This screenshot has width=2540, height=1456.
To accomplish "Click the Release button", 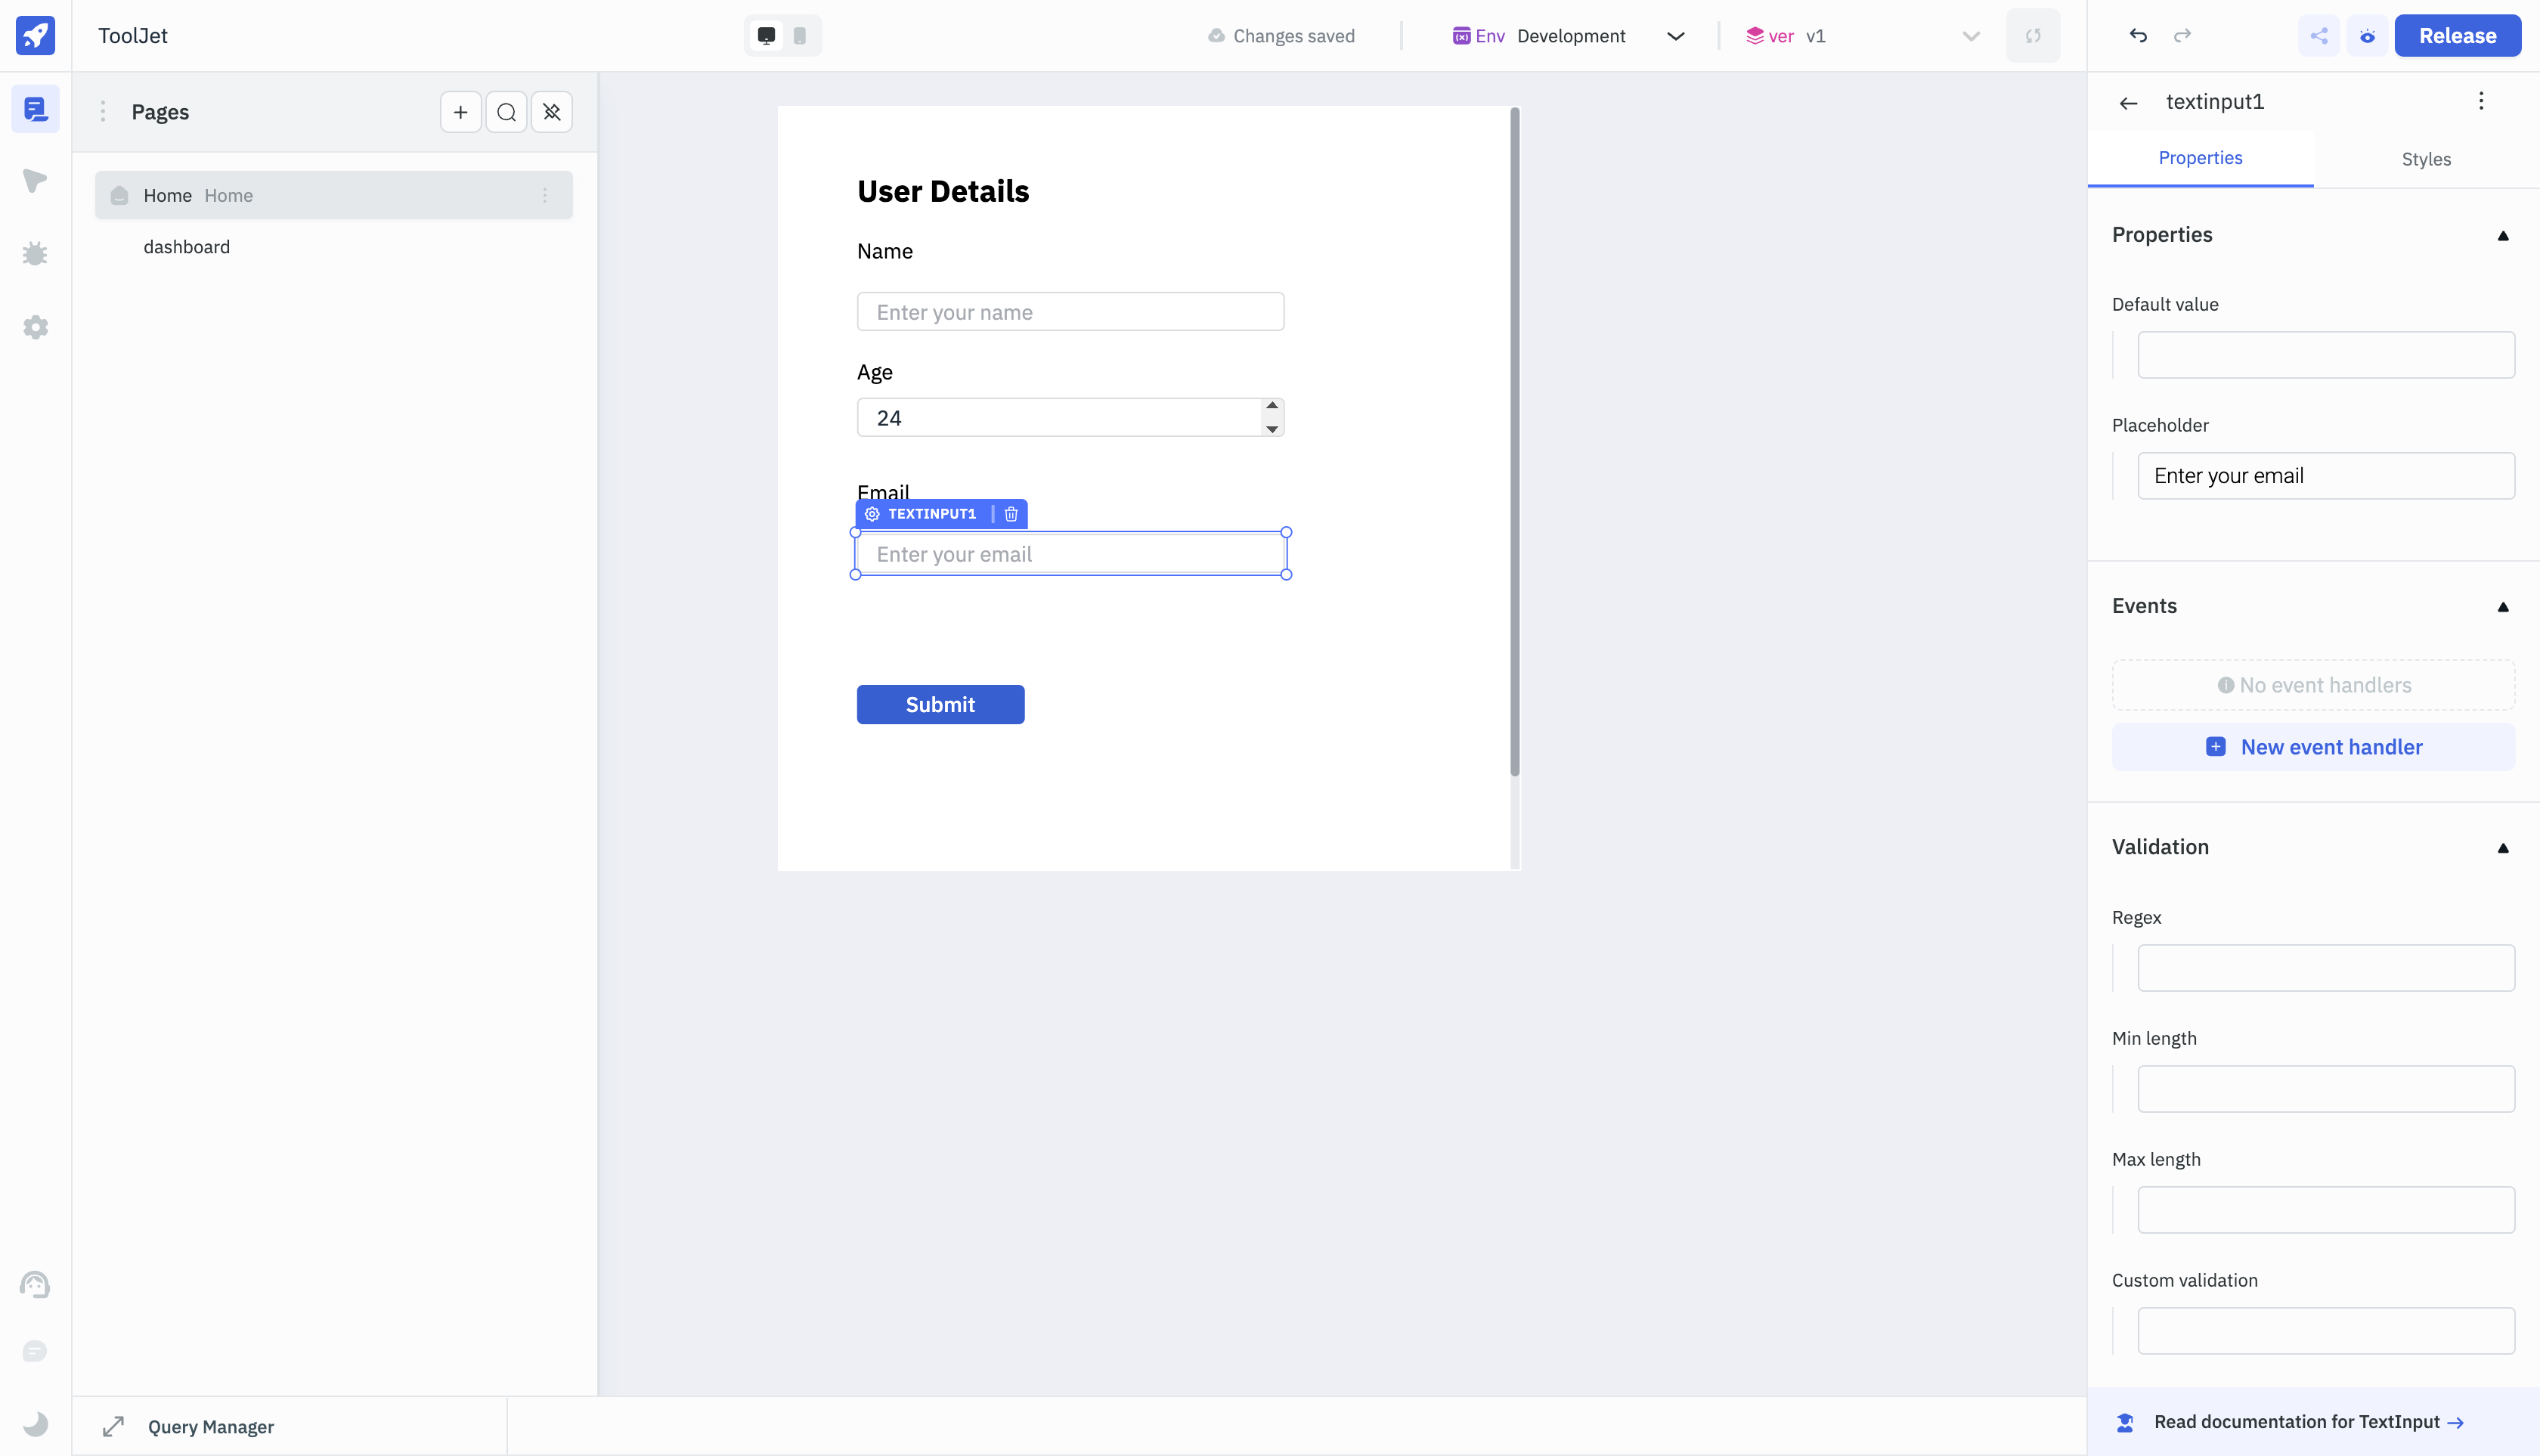I will [2457, 36].
